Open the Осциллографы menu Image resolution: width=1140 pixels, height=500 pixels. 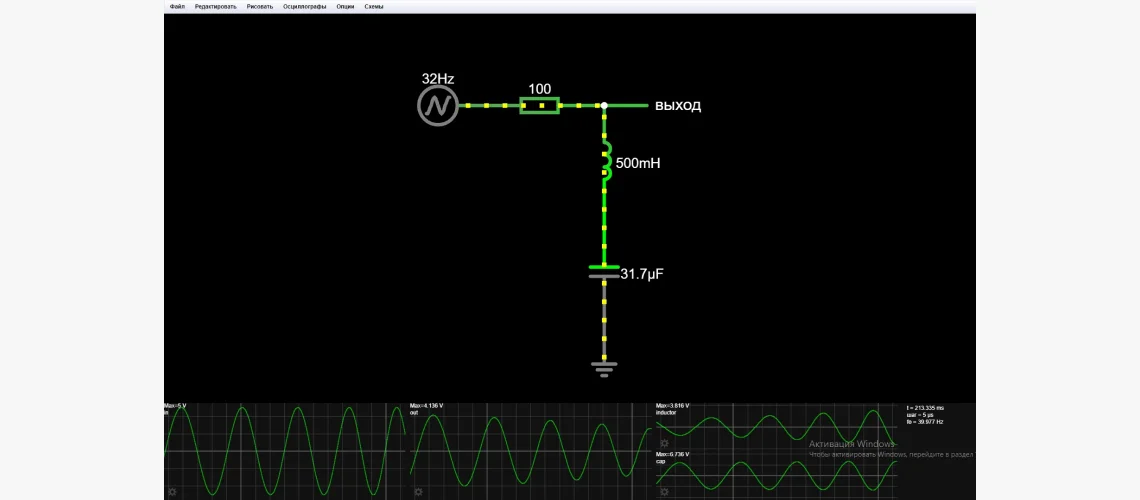[304, 6]
